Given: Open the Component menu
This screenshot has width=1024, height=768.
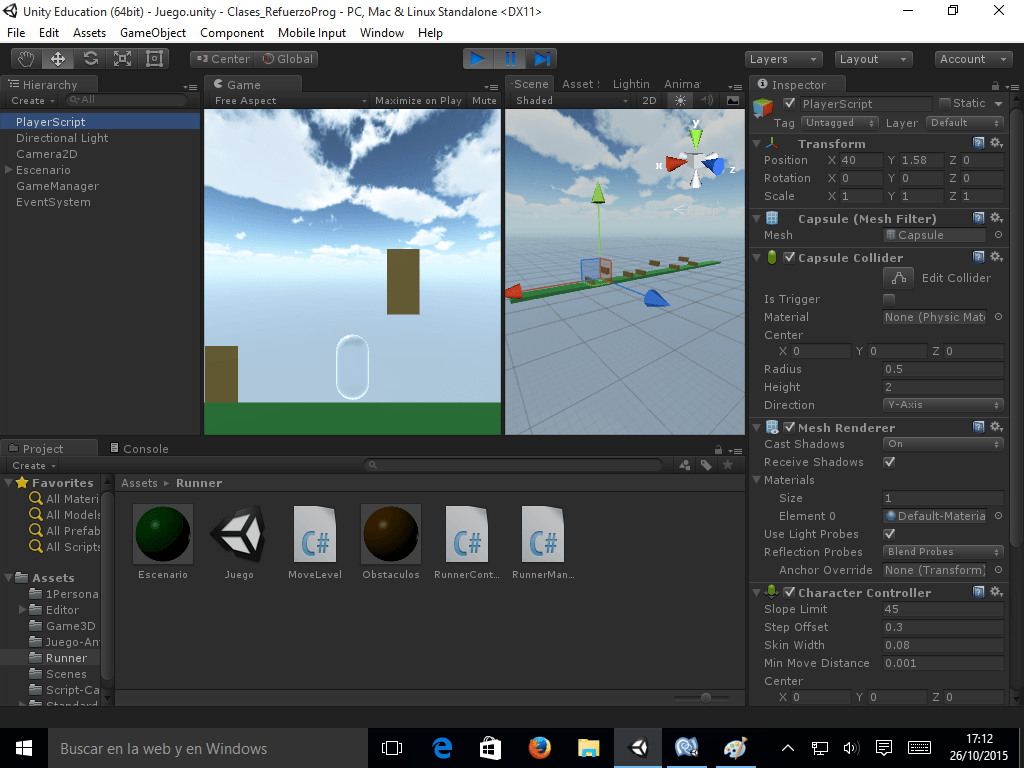Looking at the screenshot, I should 232,33.
